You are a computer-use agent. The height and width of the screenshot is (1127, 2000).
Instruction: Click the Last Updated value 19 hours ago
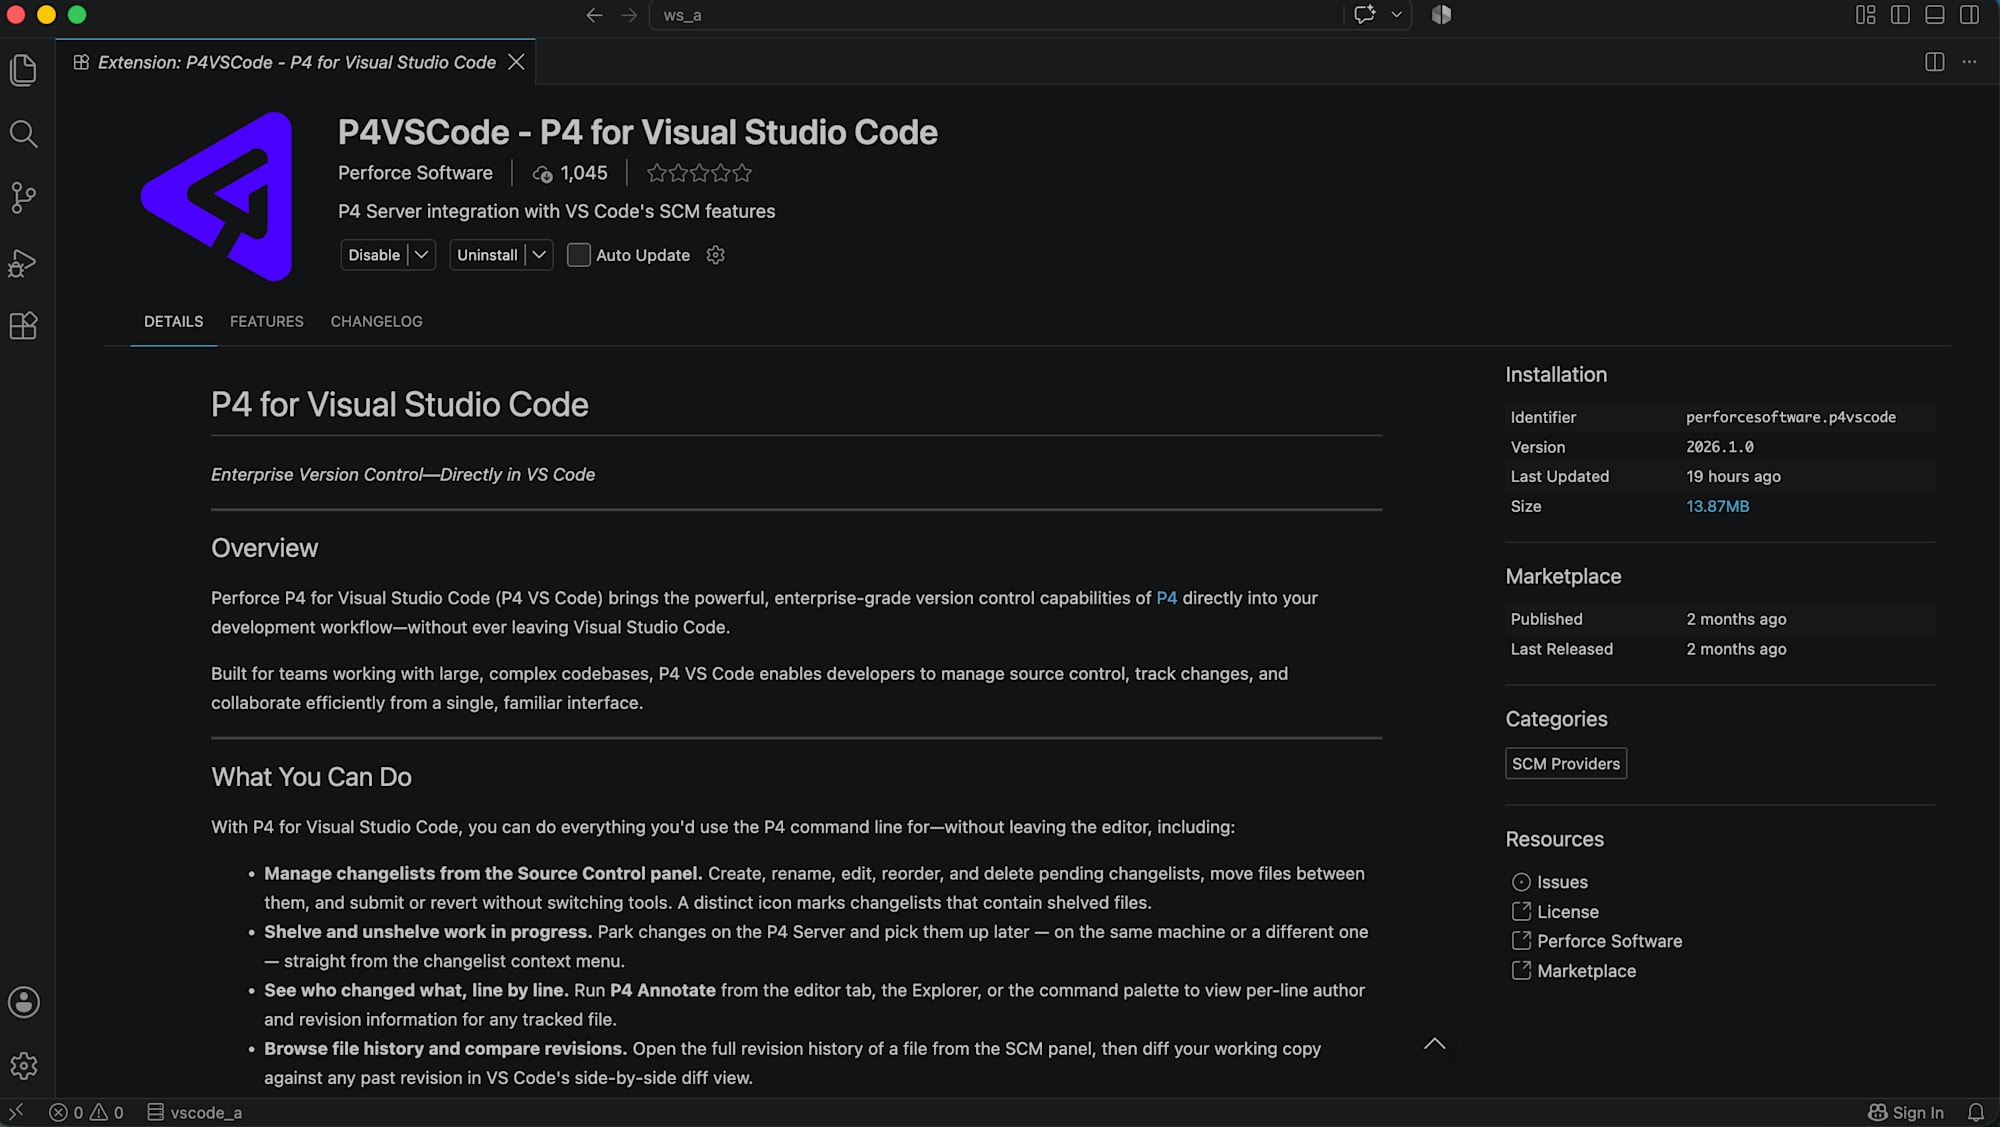[1733, 476]
